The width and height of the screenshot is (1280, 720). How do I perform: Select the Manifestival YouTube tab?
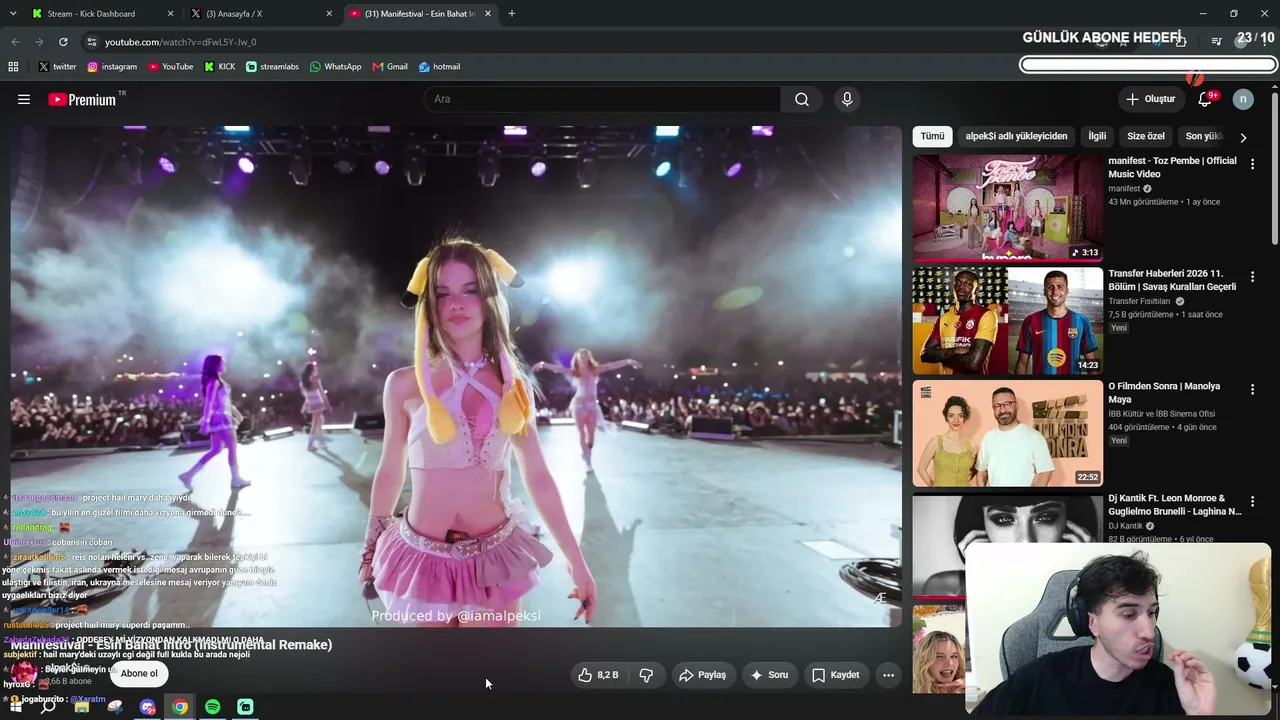click(420, 14)
